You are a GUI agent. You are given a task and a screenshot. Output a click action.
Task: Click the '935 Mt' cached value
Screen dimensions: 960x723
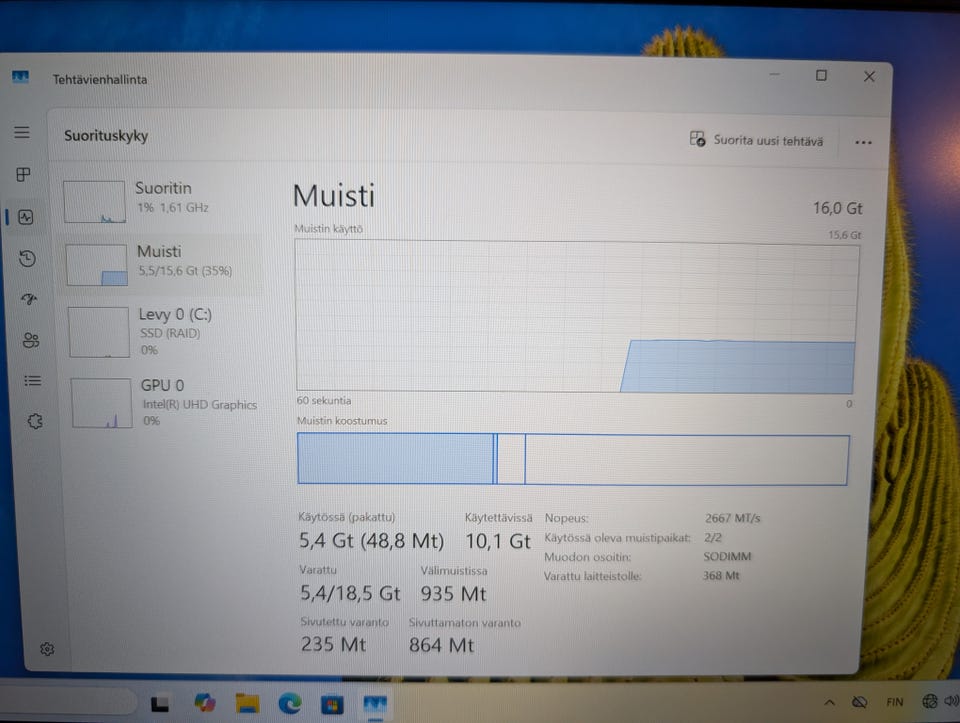453,594
